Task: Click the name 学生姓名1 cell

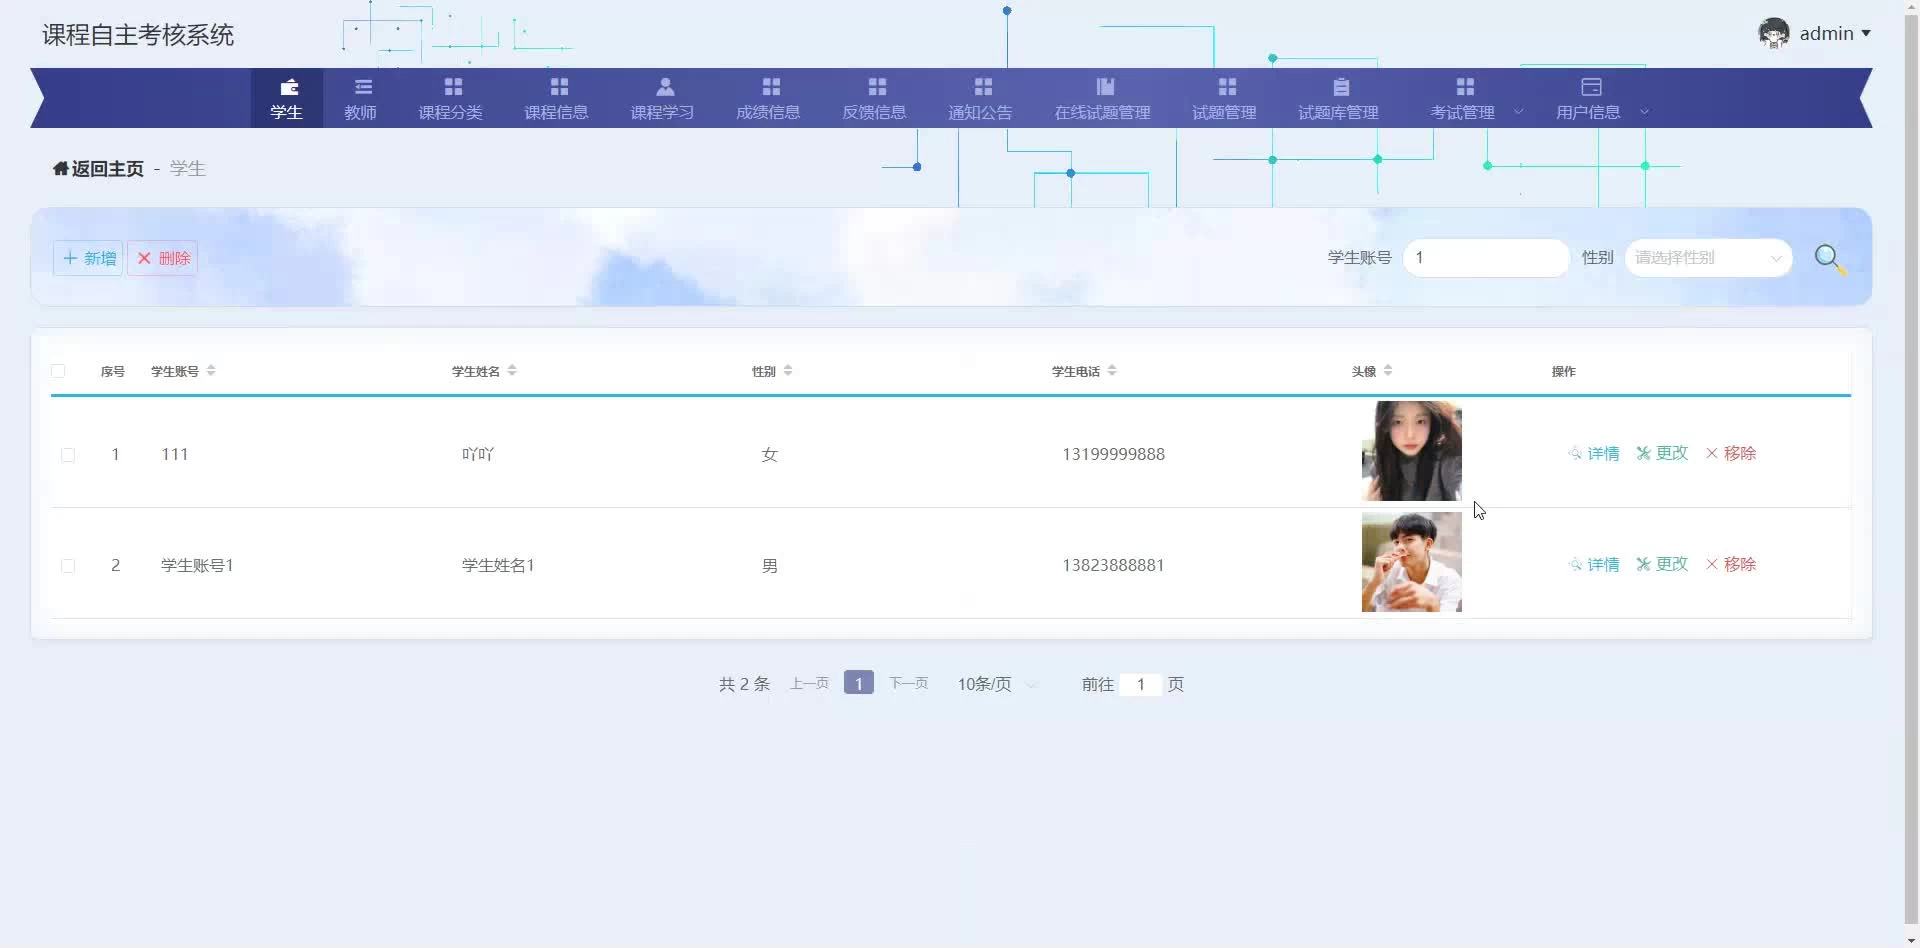Action: 498,565
